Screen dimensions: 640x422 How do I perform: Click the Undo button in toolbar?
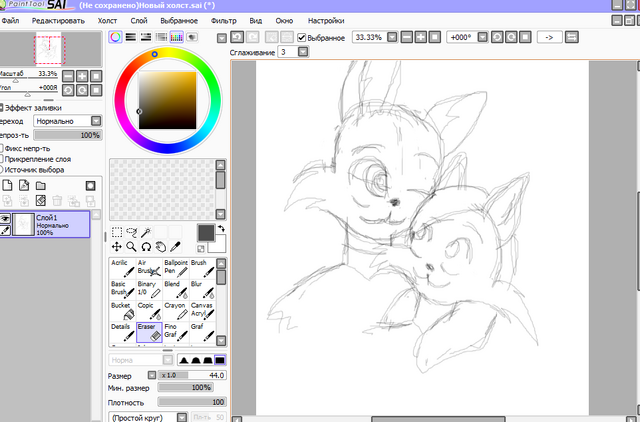pos(237,37)
